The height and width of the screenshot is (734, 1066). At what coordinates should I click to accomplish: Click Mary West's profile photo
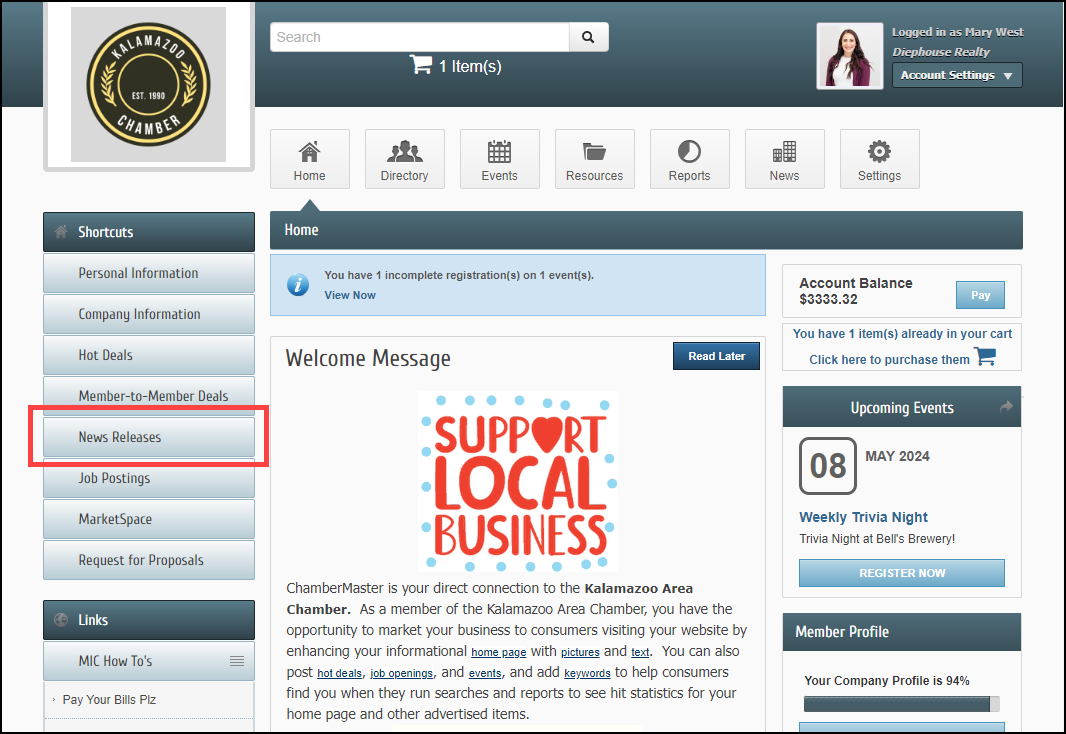pos(850,56)
